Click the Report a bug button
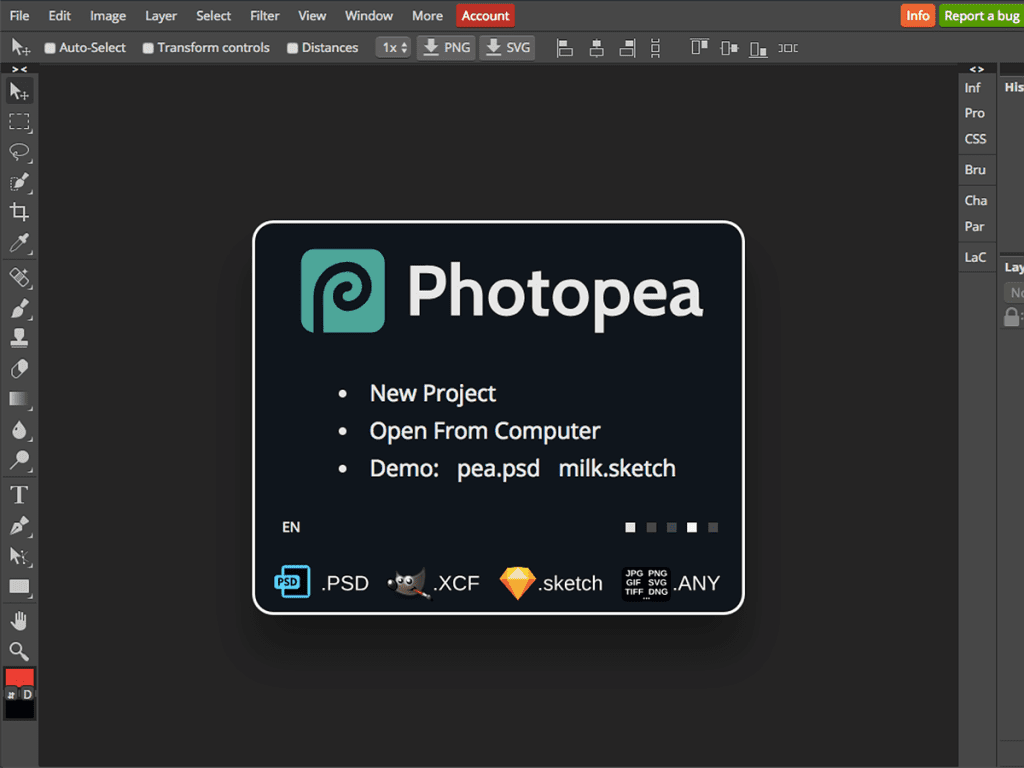Screen dimensions: 1024x768 click(981, 16)
